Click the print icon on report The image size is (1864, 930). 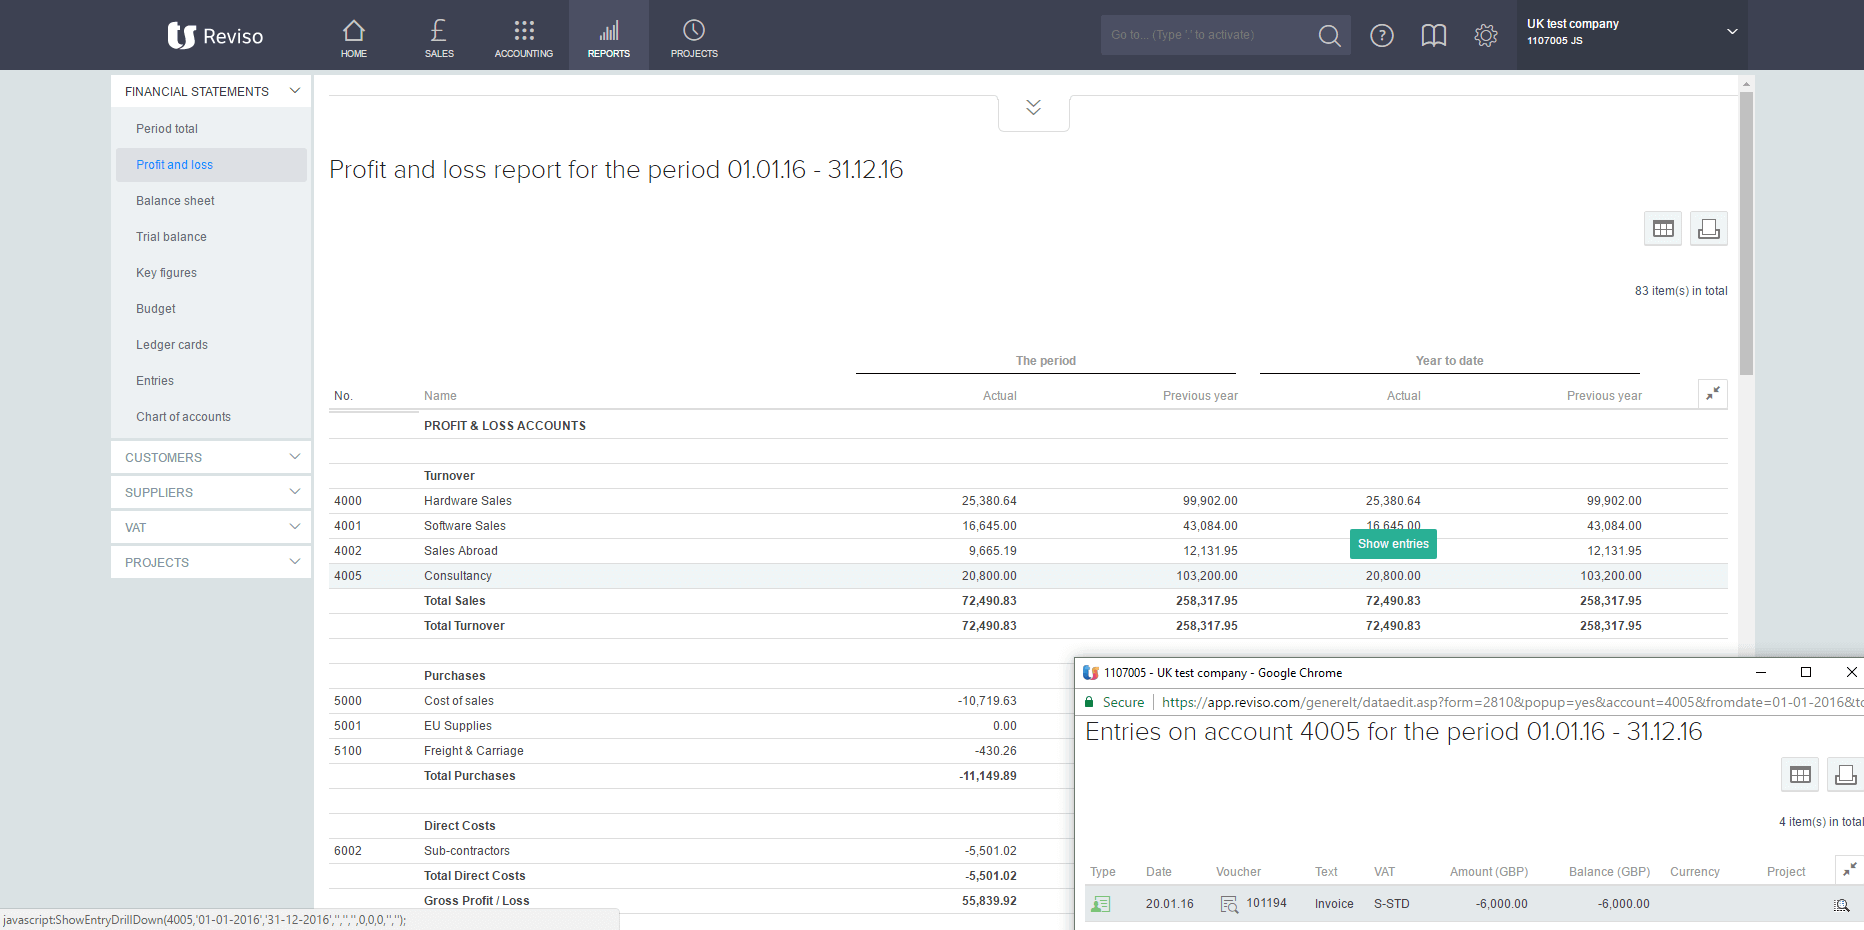[1709, 229]
